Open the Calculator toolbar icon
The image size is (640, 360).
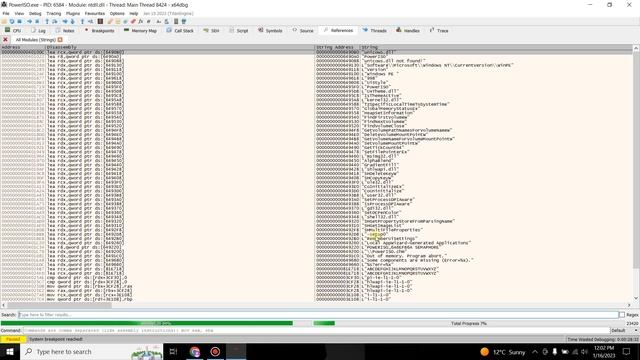click(x=176, y=21)
